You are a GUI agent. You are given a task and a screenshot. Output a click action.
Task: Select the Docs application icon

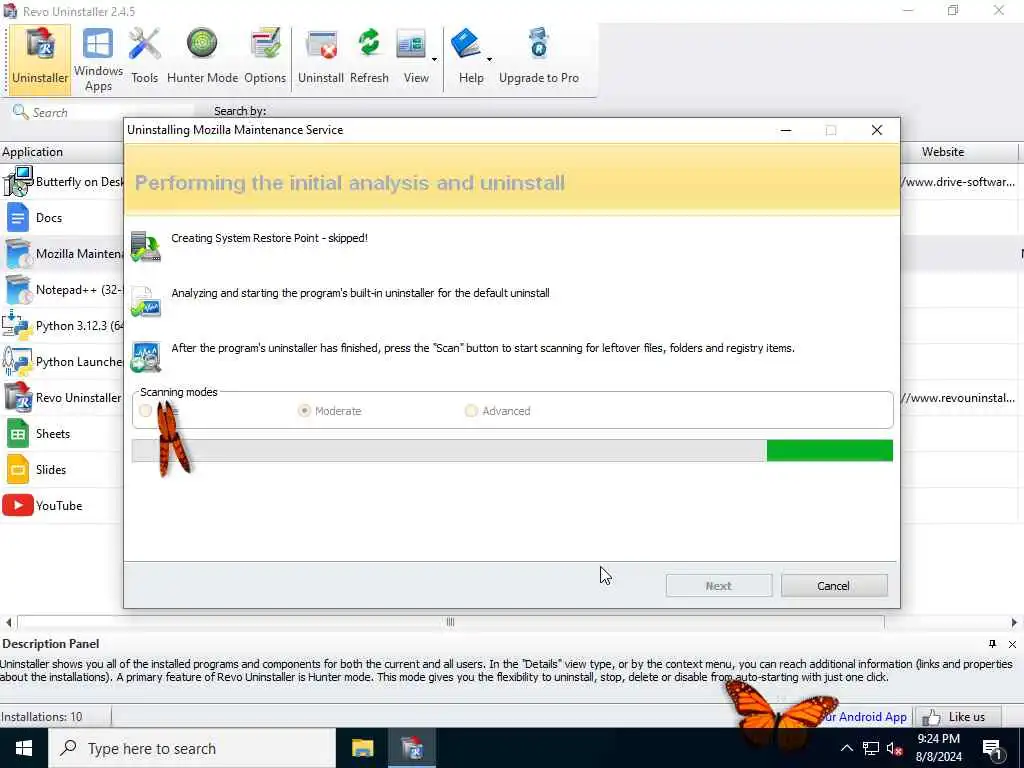pos(18,217)
